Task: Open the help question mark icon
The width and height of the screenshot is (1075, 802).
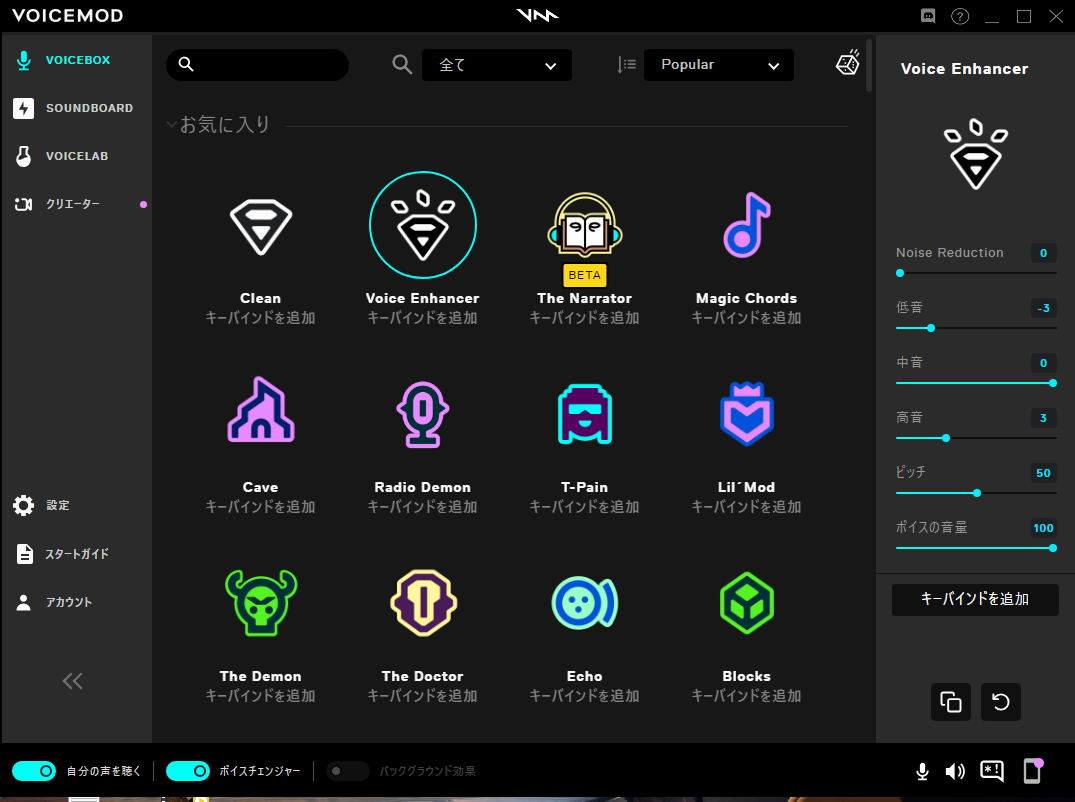Action: pos(960,16)
